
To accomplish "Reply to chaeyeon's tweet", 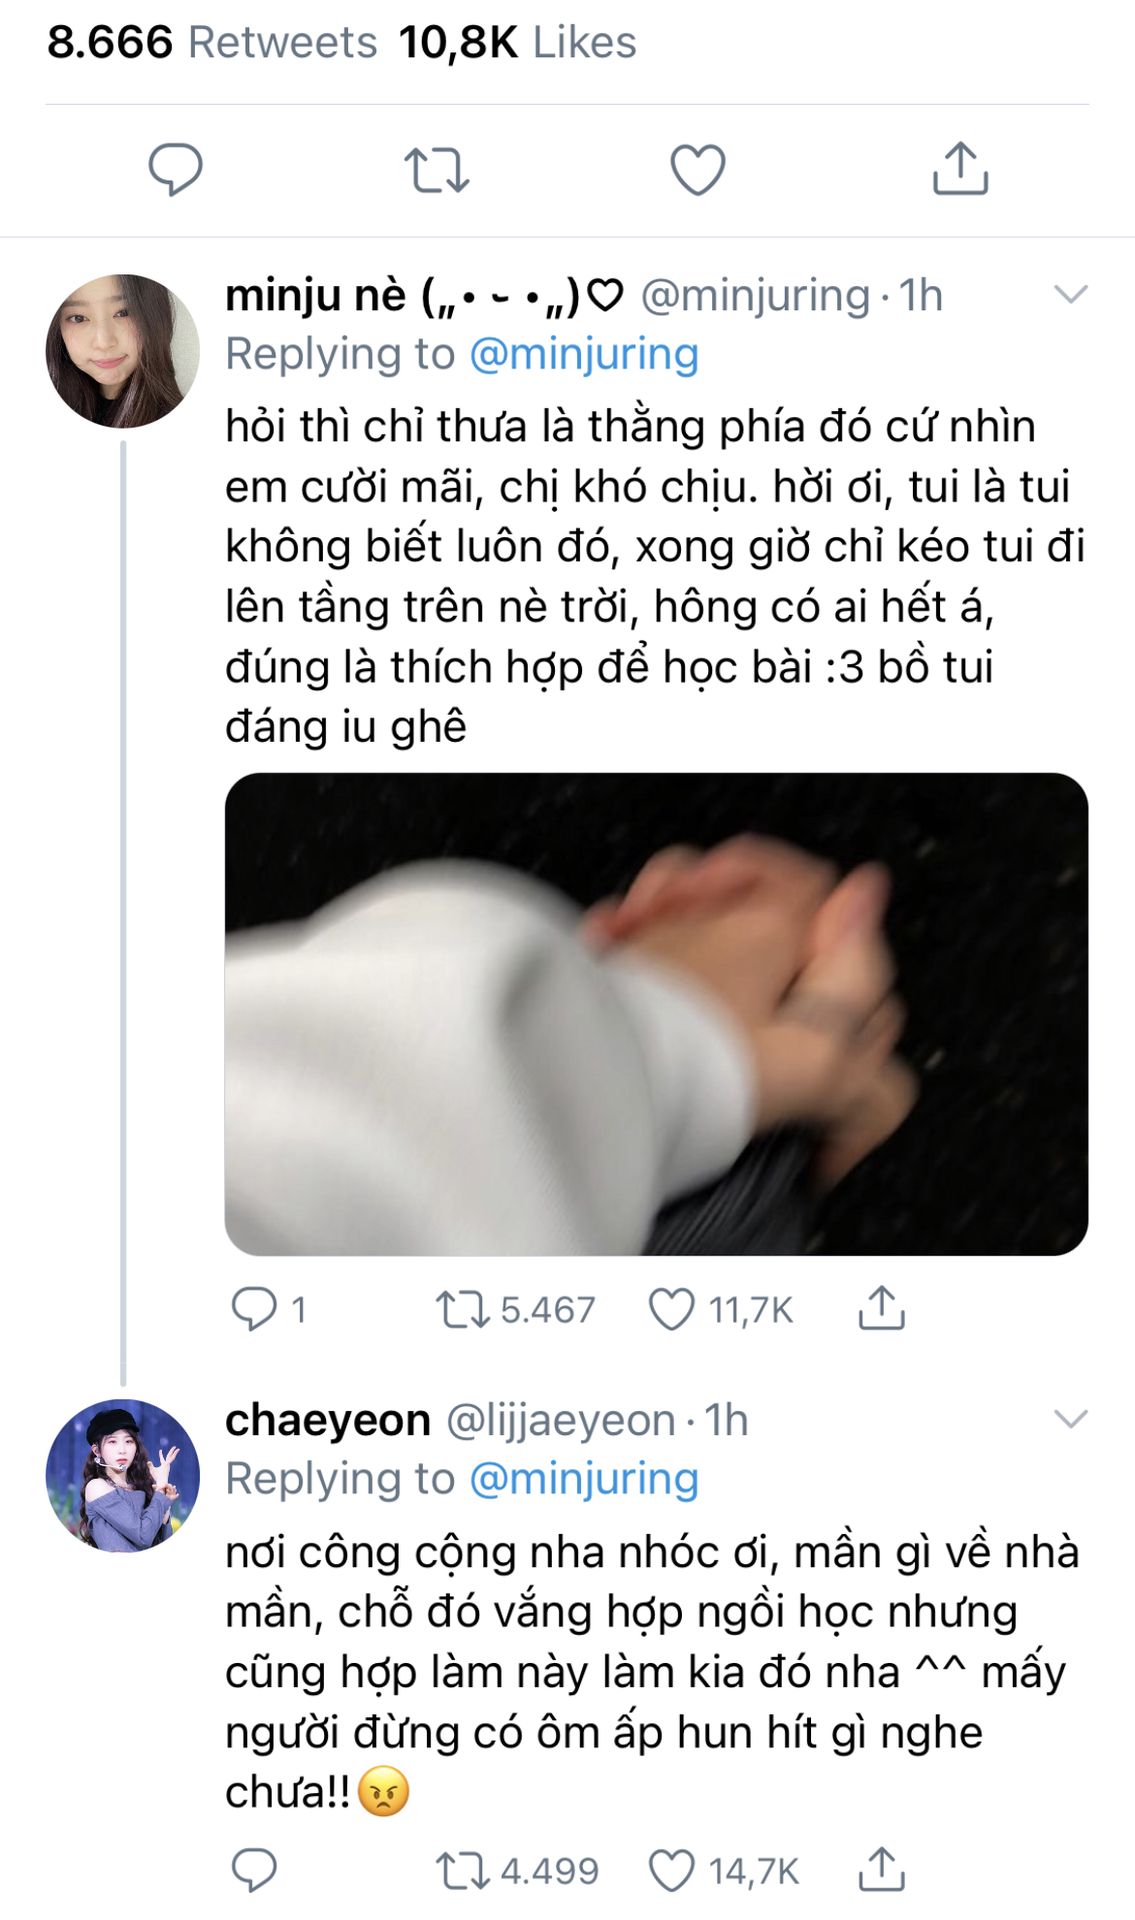I will [x=254, y=1870].
